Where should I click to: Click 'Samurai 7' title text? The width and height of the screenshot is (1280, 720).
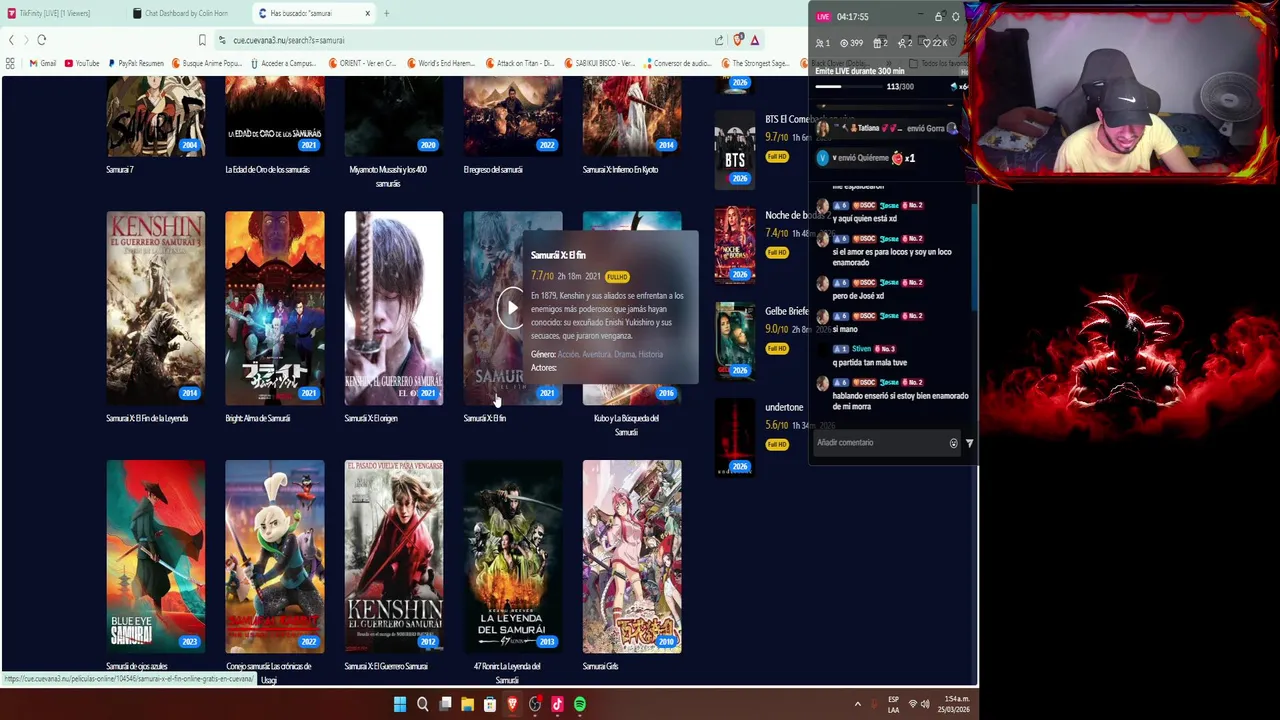click(x=120, y=170)
